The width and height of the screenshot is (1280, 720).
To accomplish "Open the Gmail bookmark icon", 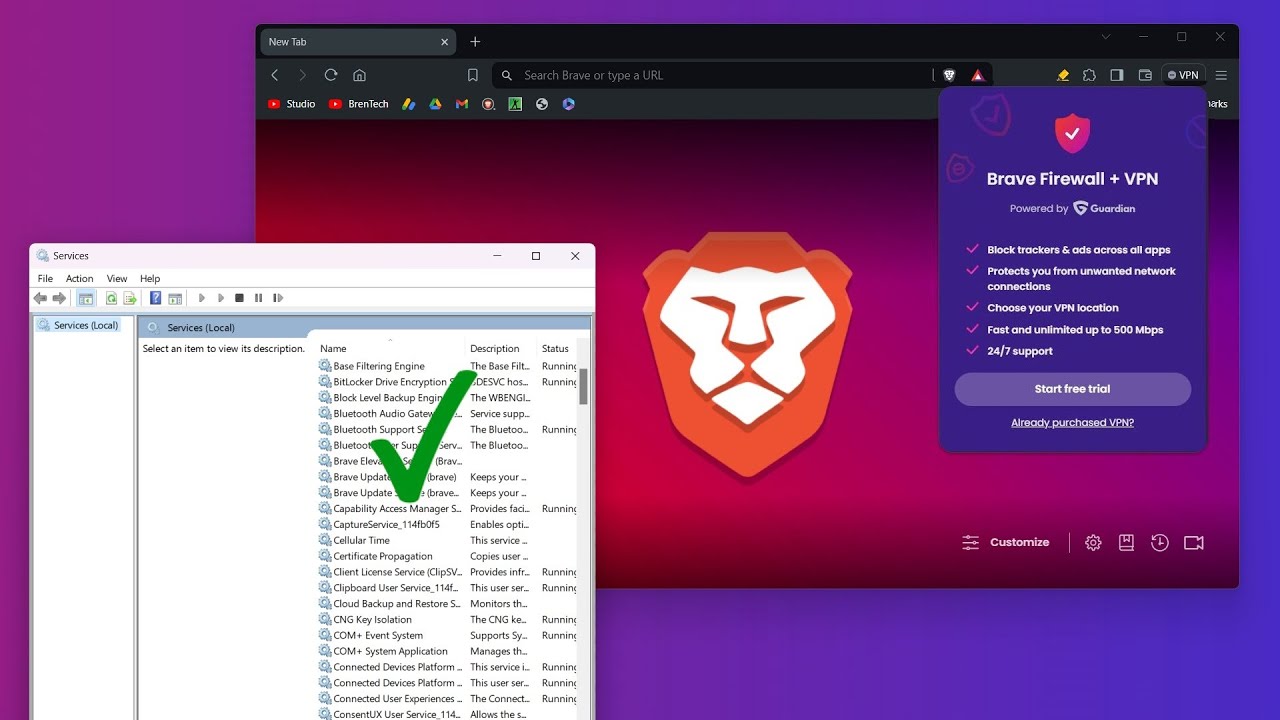I will pyautogui.click(x=462, y=104).
